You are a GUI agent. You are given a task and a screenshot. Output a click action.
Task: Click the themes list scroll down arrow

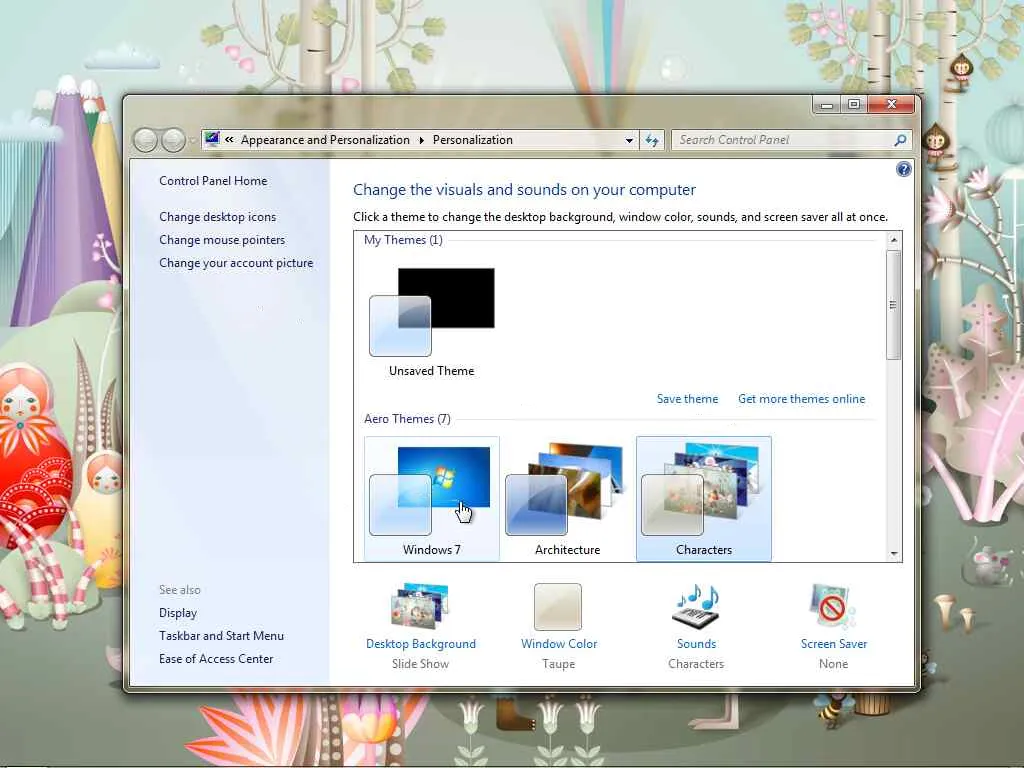tap(894, 554)
